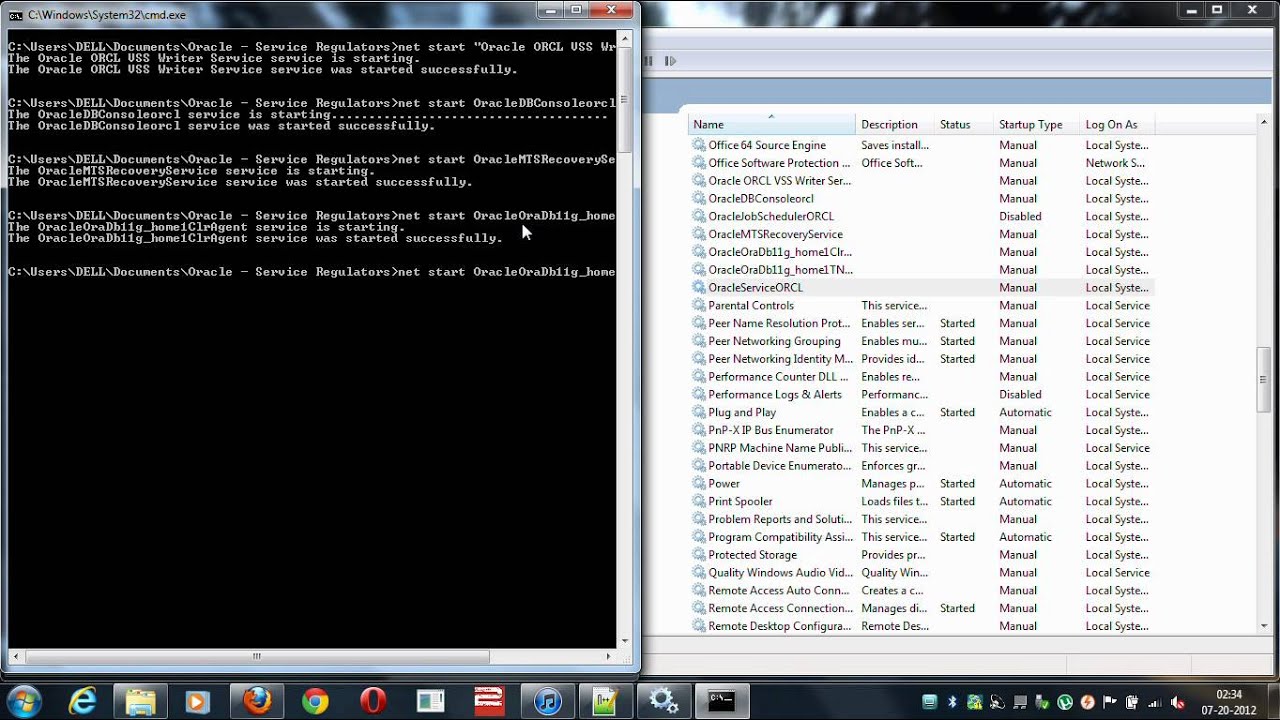The width and height of the screenshot is (1280, 720).
Task: Select the Remote Access Connection Manager row
Action: tap(921, 608)
